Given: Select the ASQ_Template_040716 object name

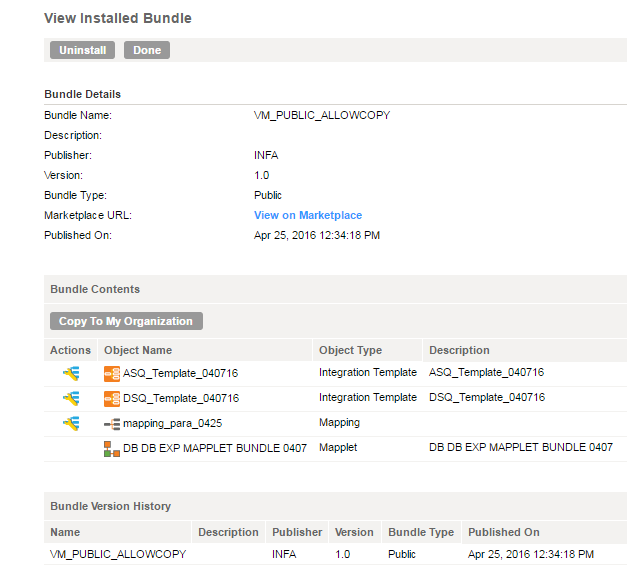Looking at the screenshot, I should click(180, 373).
